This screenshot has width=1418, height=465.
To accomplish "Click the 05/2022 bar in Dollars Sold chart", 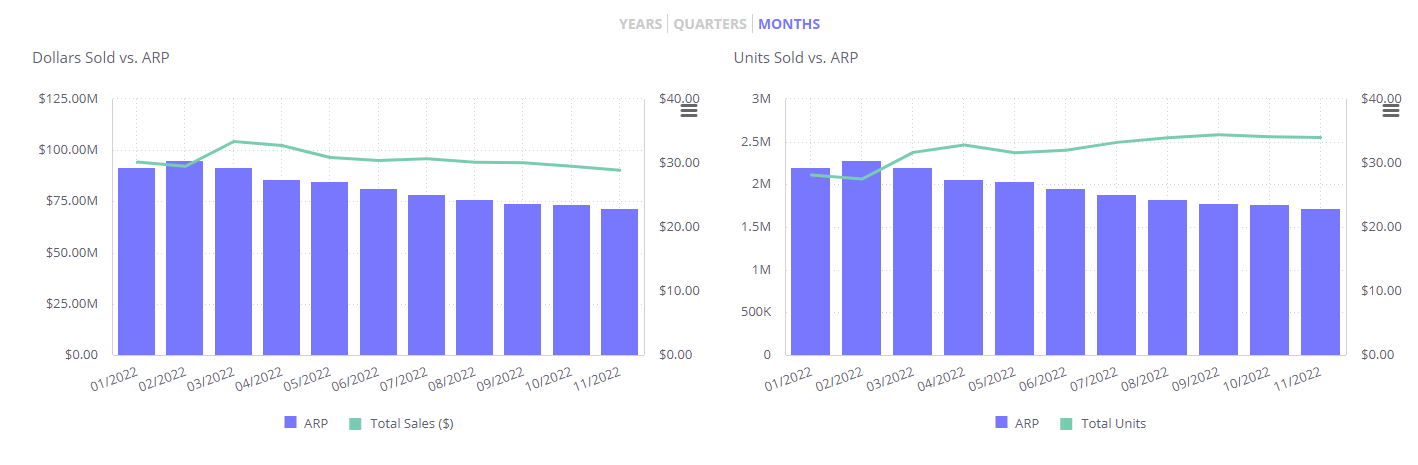I will point(330,270).
